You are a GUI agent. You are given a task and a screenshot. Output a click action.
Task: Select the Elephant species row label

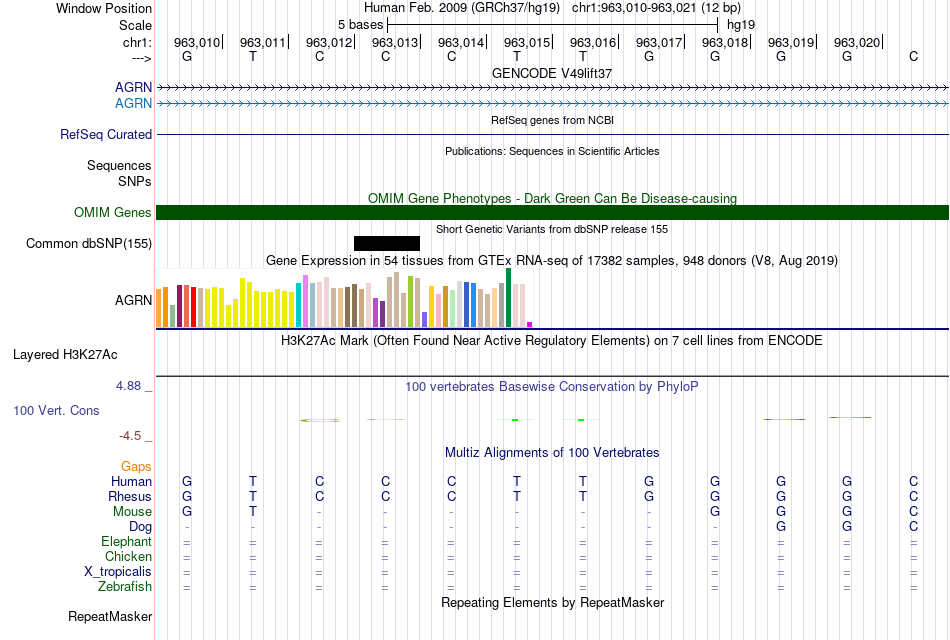(x=127, y=541)
